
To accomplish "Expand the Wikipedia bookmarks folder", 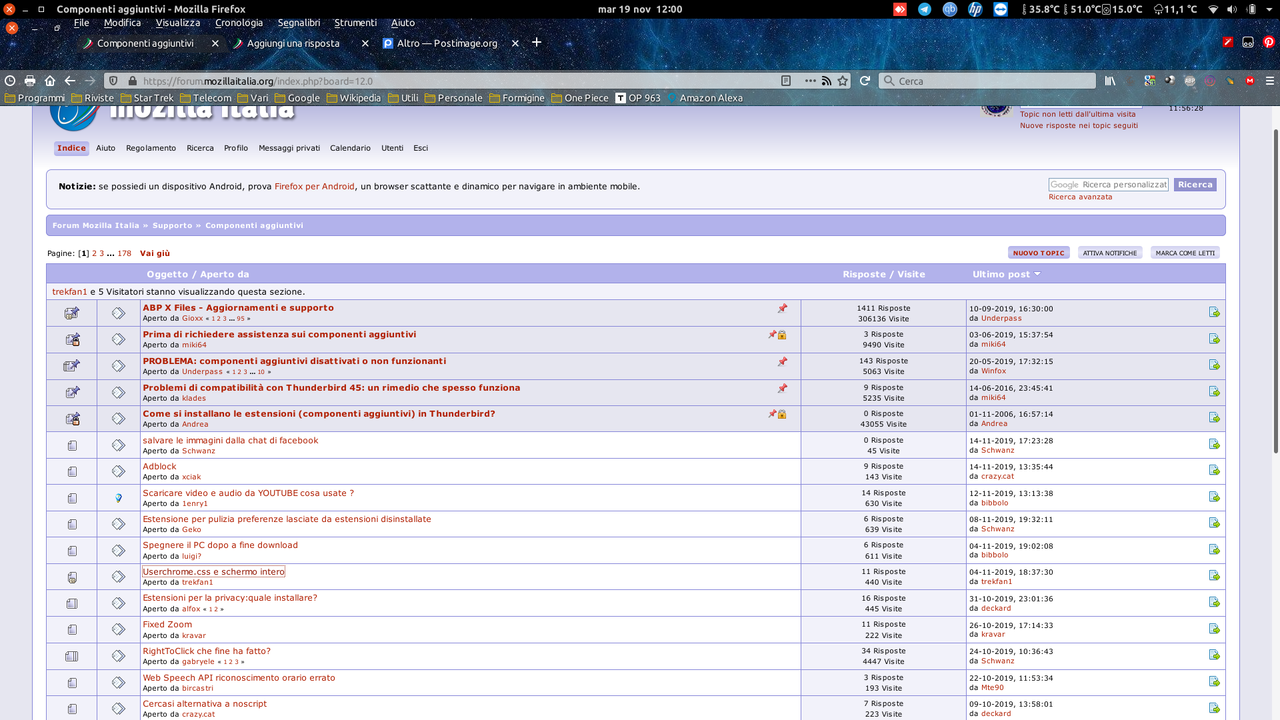I will 354,98.
